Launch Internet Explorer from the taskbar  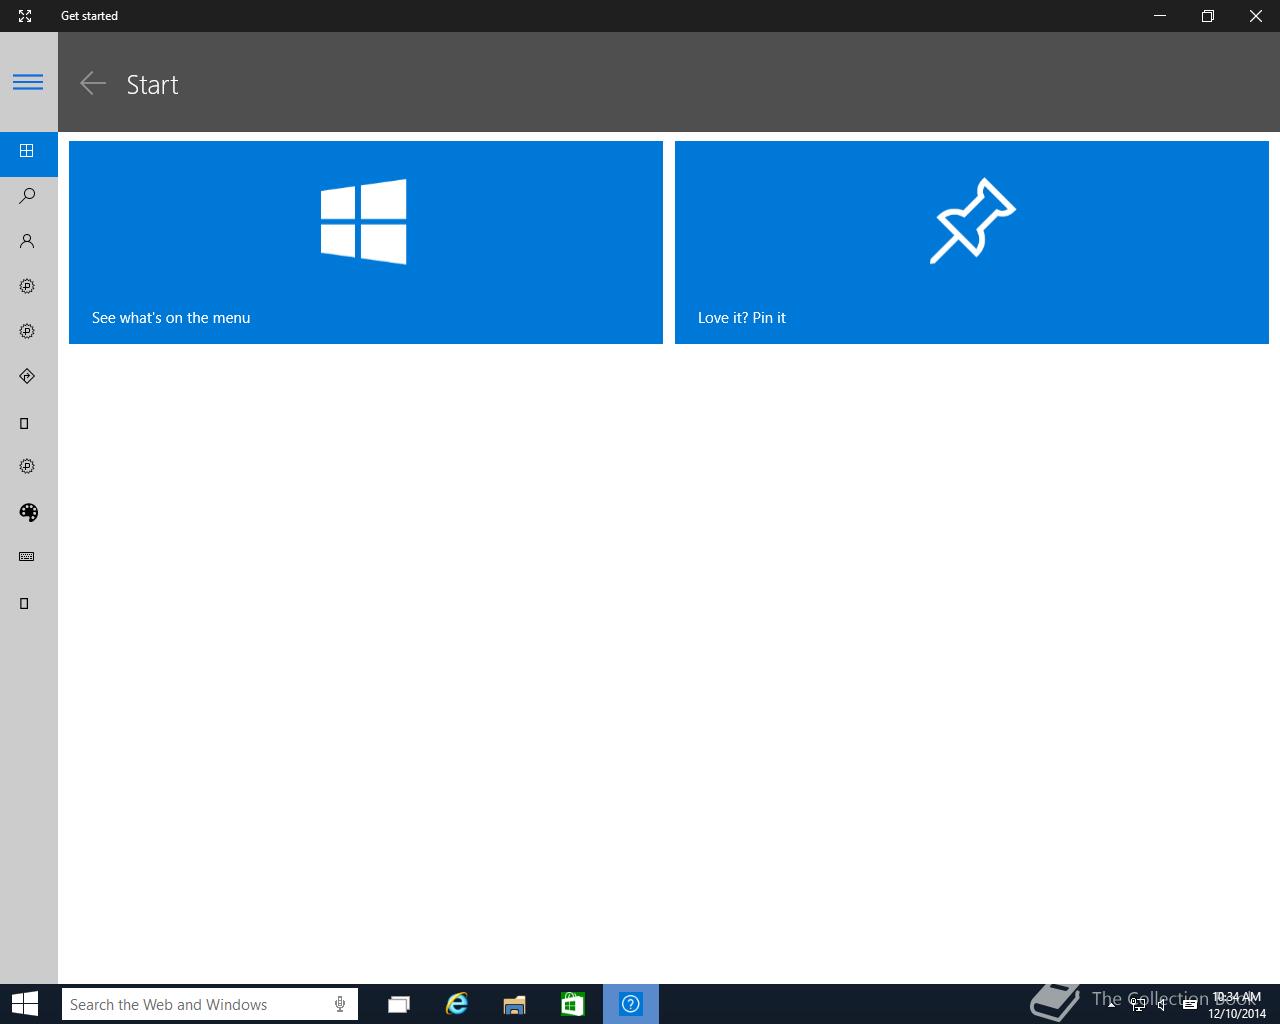point(457,1004)
